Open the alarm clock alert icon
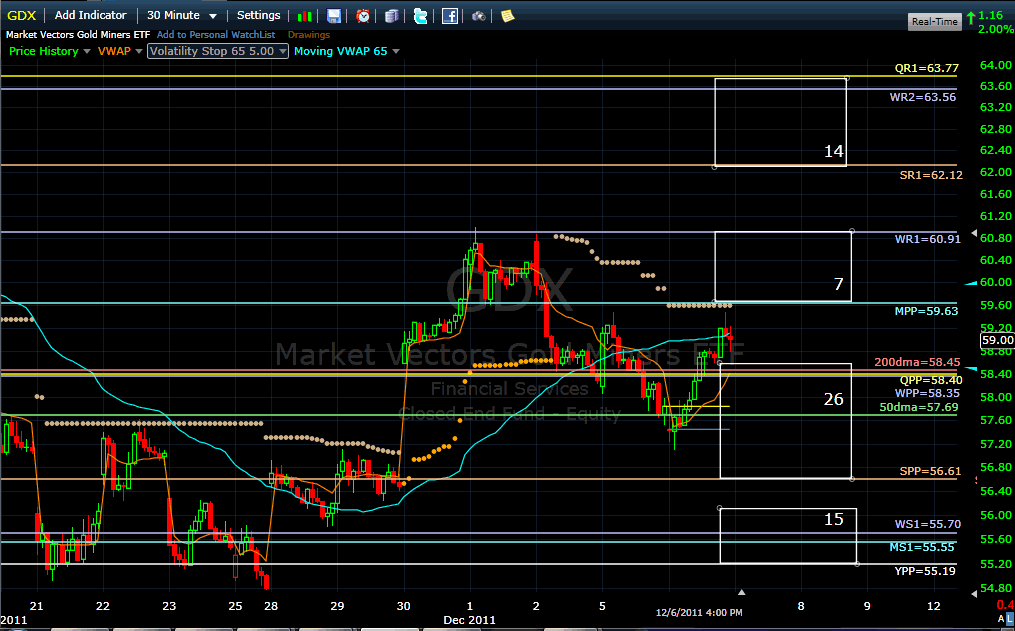The height and width of the screenshot is (631, 1015). 363,16
